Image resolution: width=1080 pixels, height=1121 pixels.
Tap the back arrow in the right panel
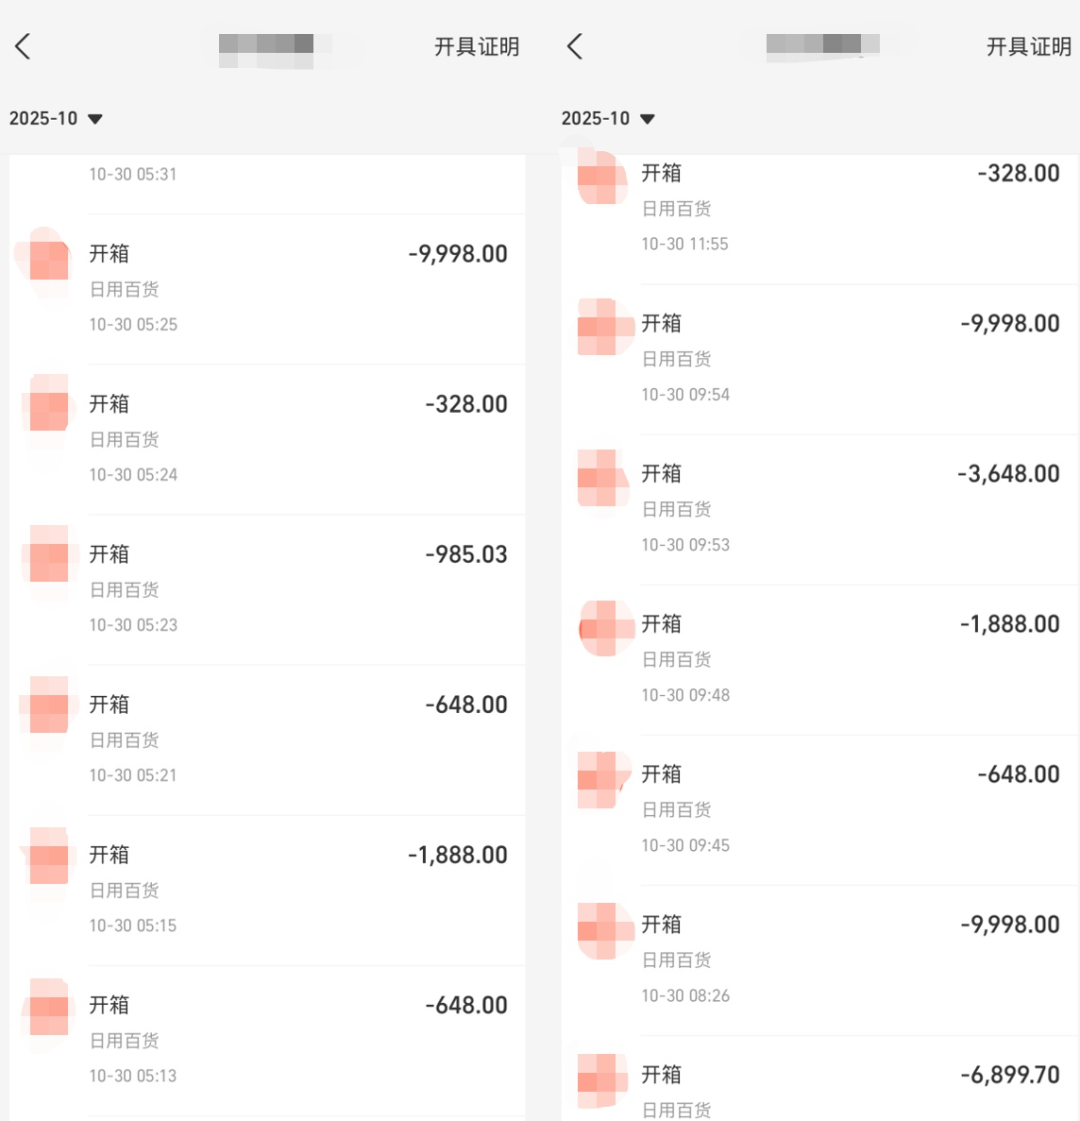coord(574,46)
